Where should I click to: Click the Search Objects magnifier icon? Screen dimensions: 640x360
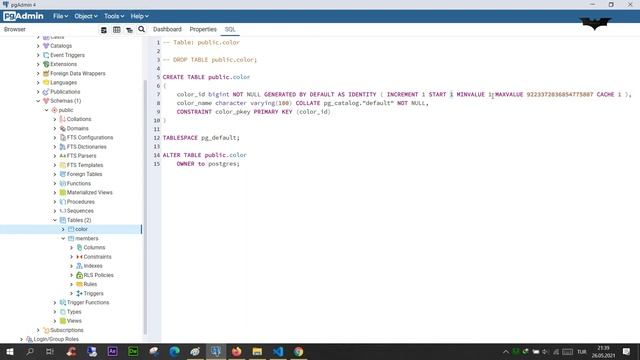(x=141, y=29)
